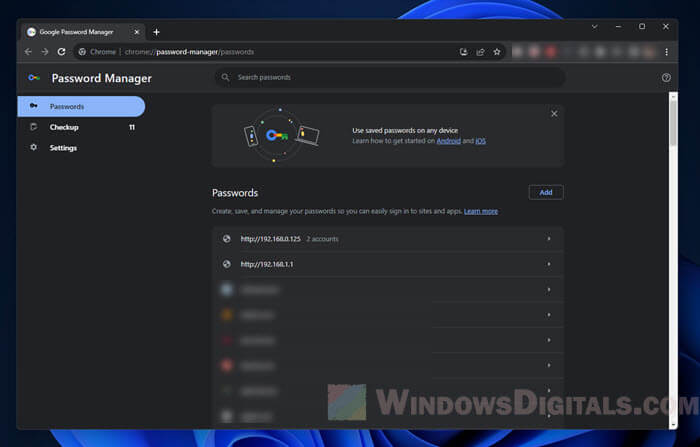Click the Chrome site info icon in address bar
Viewport: 700px width, 447px height.
tap(82, 52)
